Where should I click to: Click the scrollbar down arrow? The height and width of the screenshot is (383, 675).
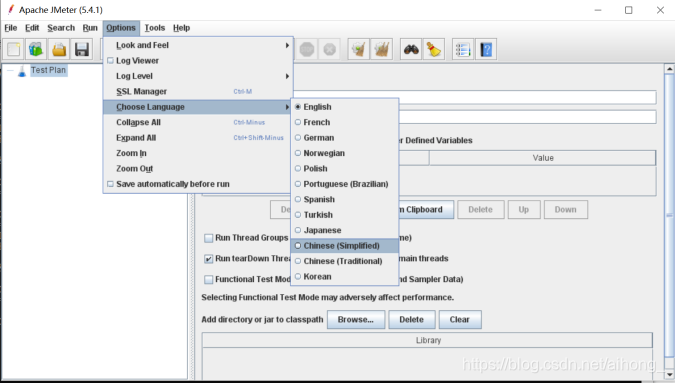click(x=669, y=374)
